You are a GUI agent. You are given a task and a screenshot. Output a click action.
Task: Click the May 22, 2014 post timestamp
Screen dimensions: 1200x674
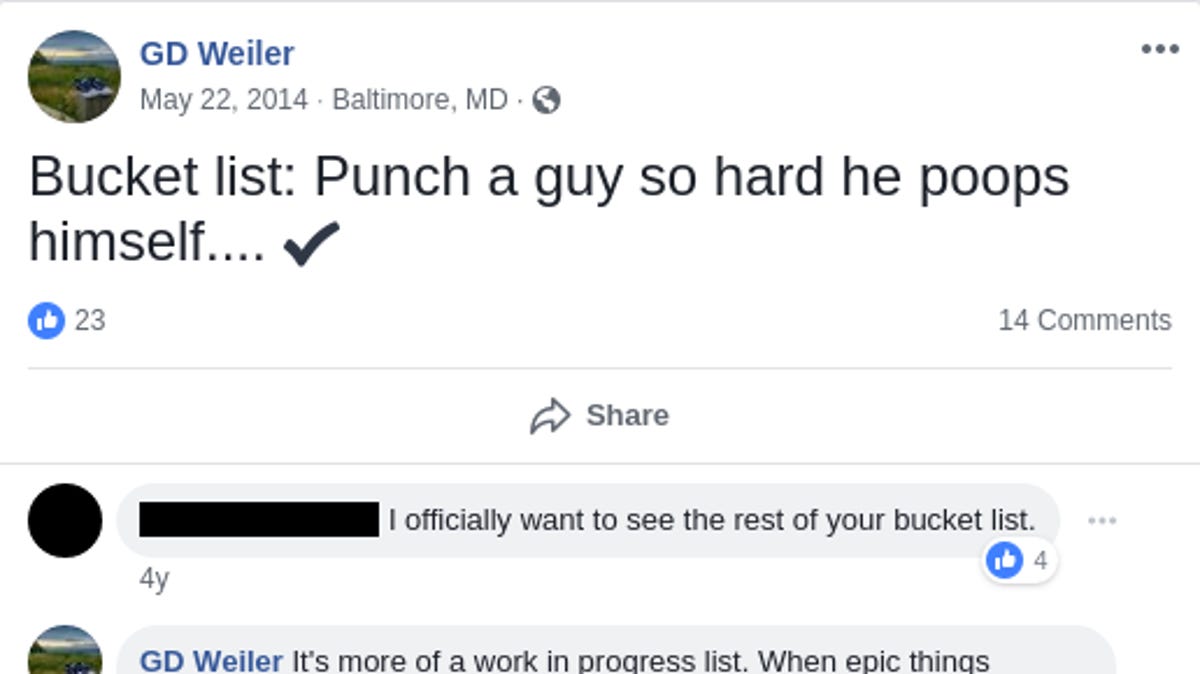point(224,100)
